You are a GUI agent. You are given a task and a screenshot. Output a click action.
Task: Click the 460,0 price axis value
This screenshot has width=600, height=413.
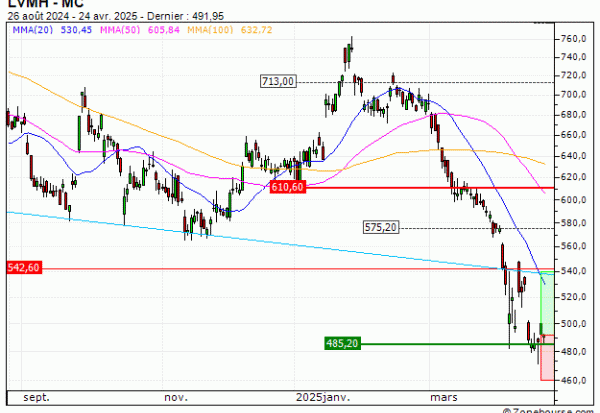click(573, 380)
